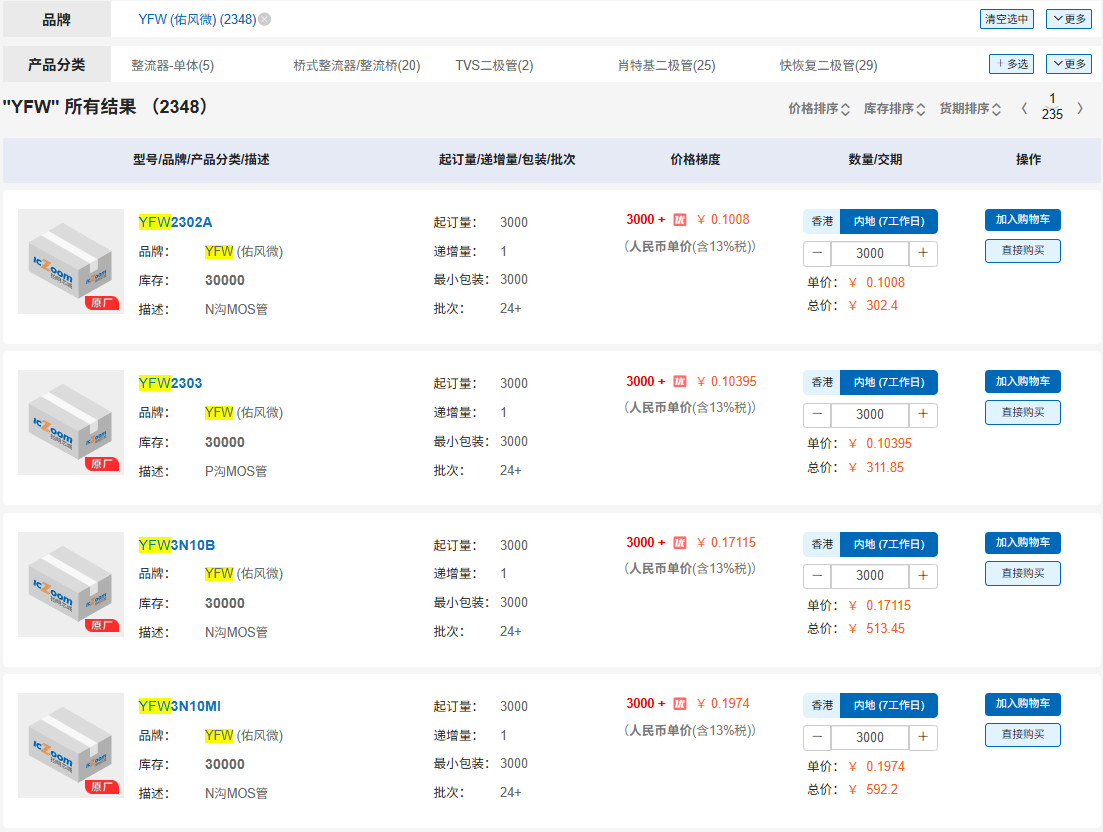Screen dimensions: 1103x832
Task: Decrease quantity with minus for YFW3N10B
Action: (817, 575)
